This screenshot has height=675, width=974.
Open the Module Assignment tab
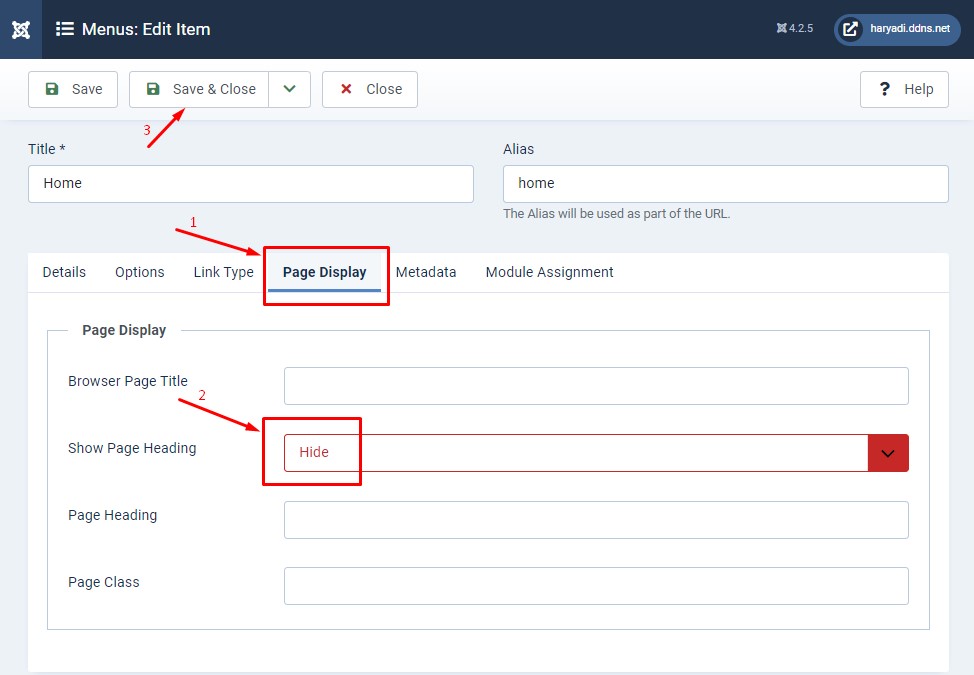click(x=549, y=272)
